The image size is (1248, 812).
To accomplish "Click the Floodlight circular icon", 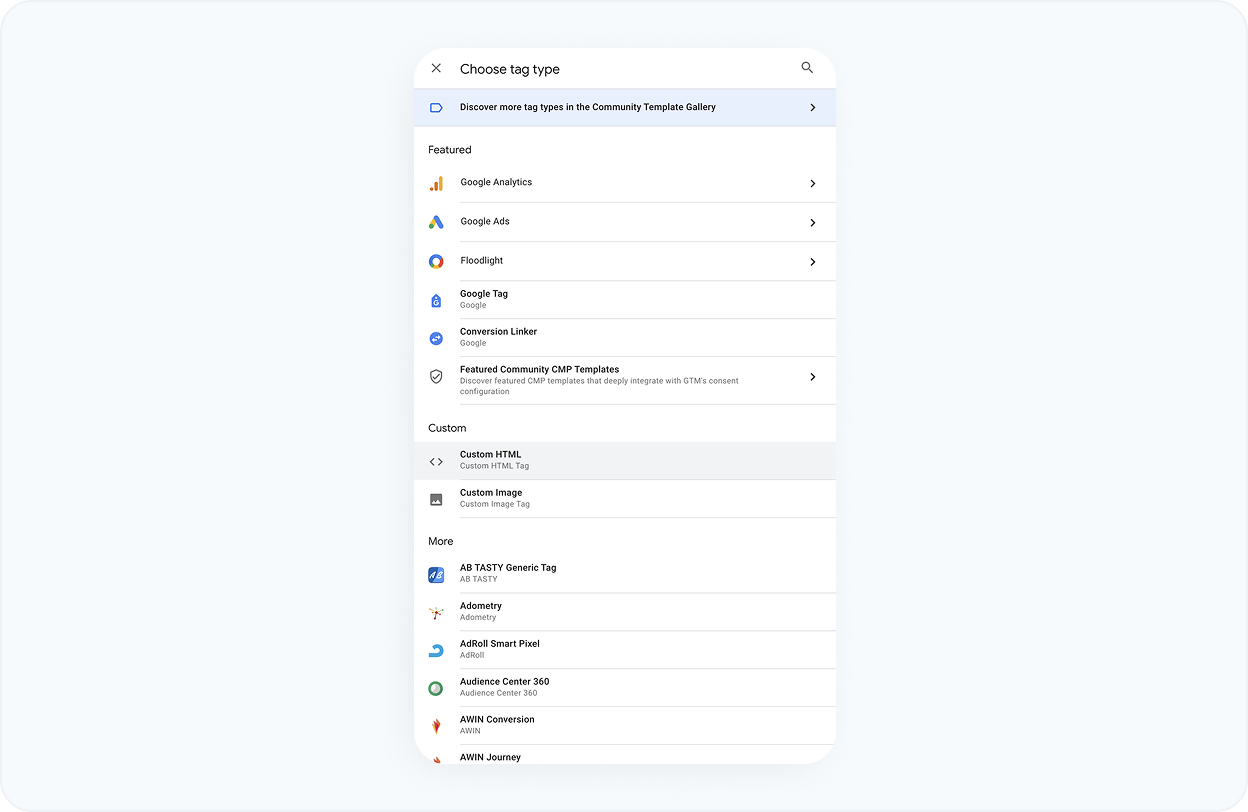I will (x=436, y=261).
